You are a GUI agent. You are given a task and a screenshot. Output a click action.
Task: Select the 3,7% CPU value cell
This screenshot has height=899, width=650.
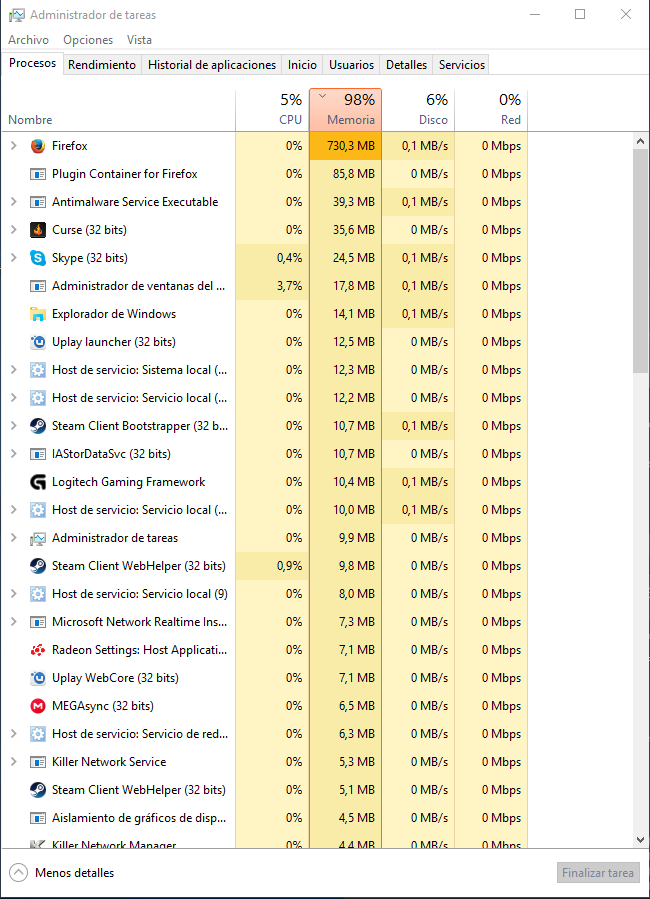point(272,286)
